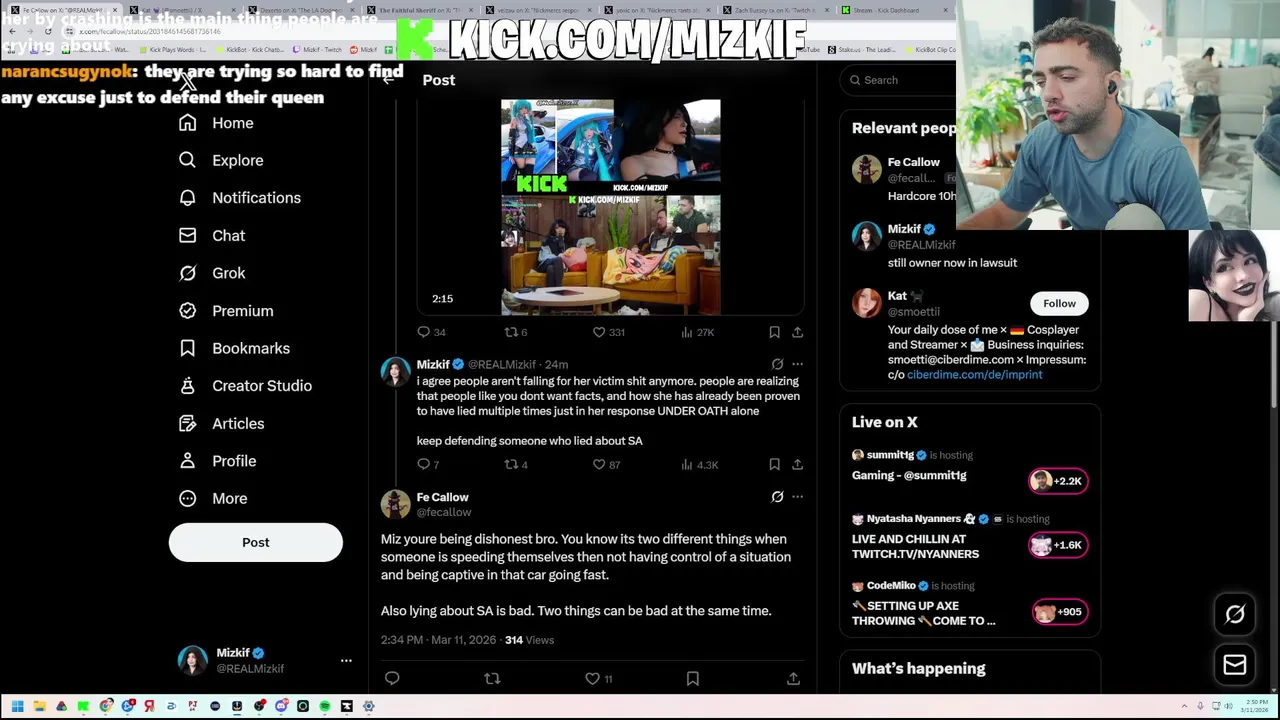Open Spotify from the taskbar
The image size is (1280, 720).
coord(325,706)
